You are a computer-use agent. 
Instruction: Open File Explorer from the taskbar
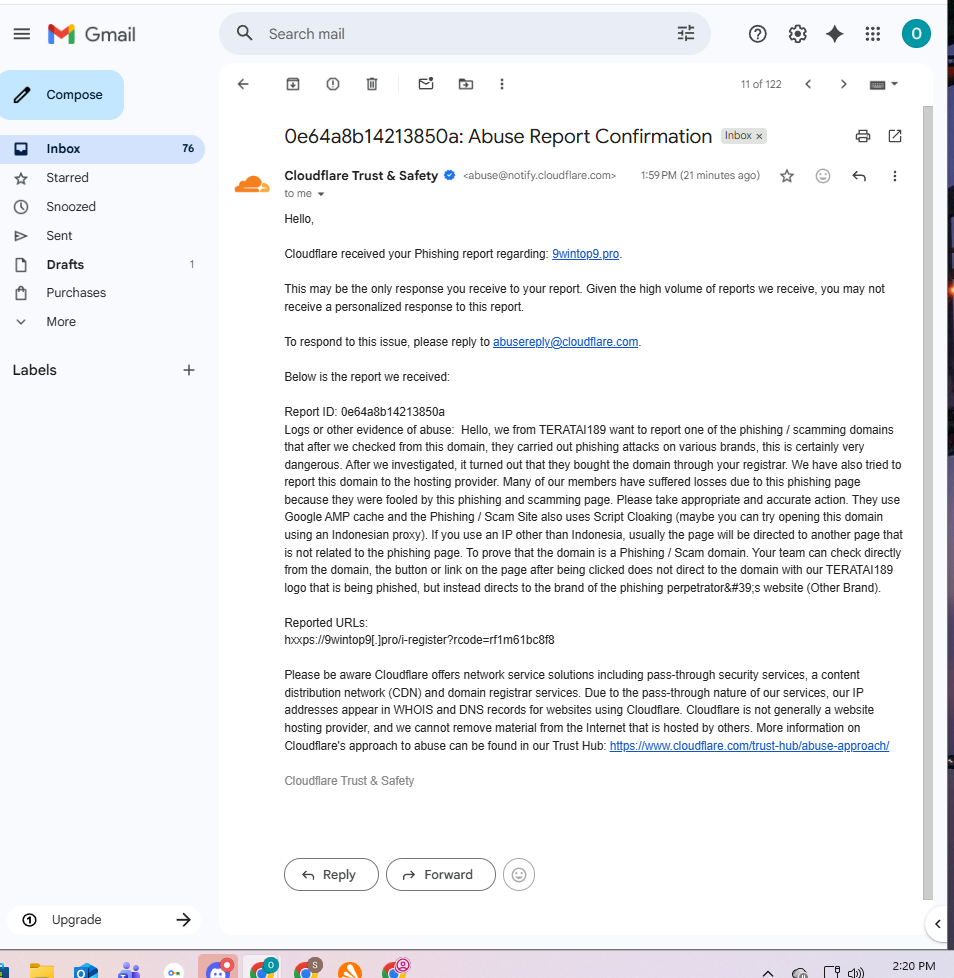point(42,971)
